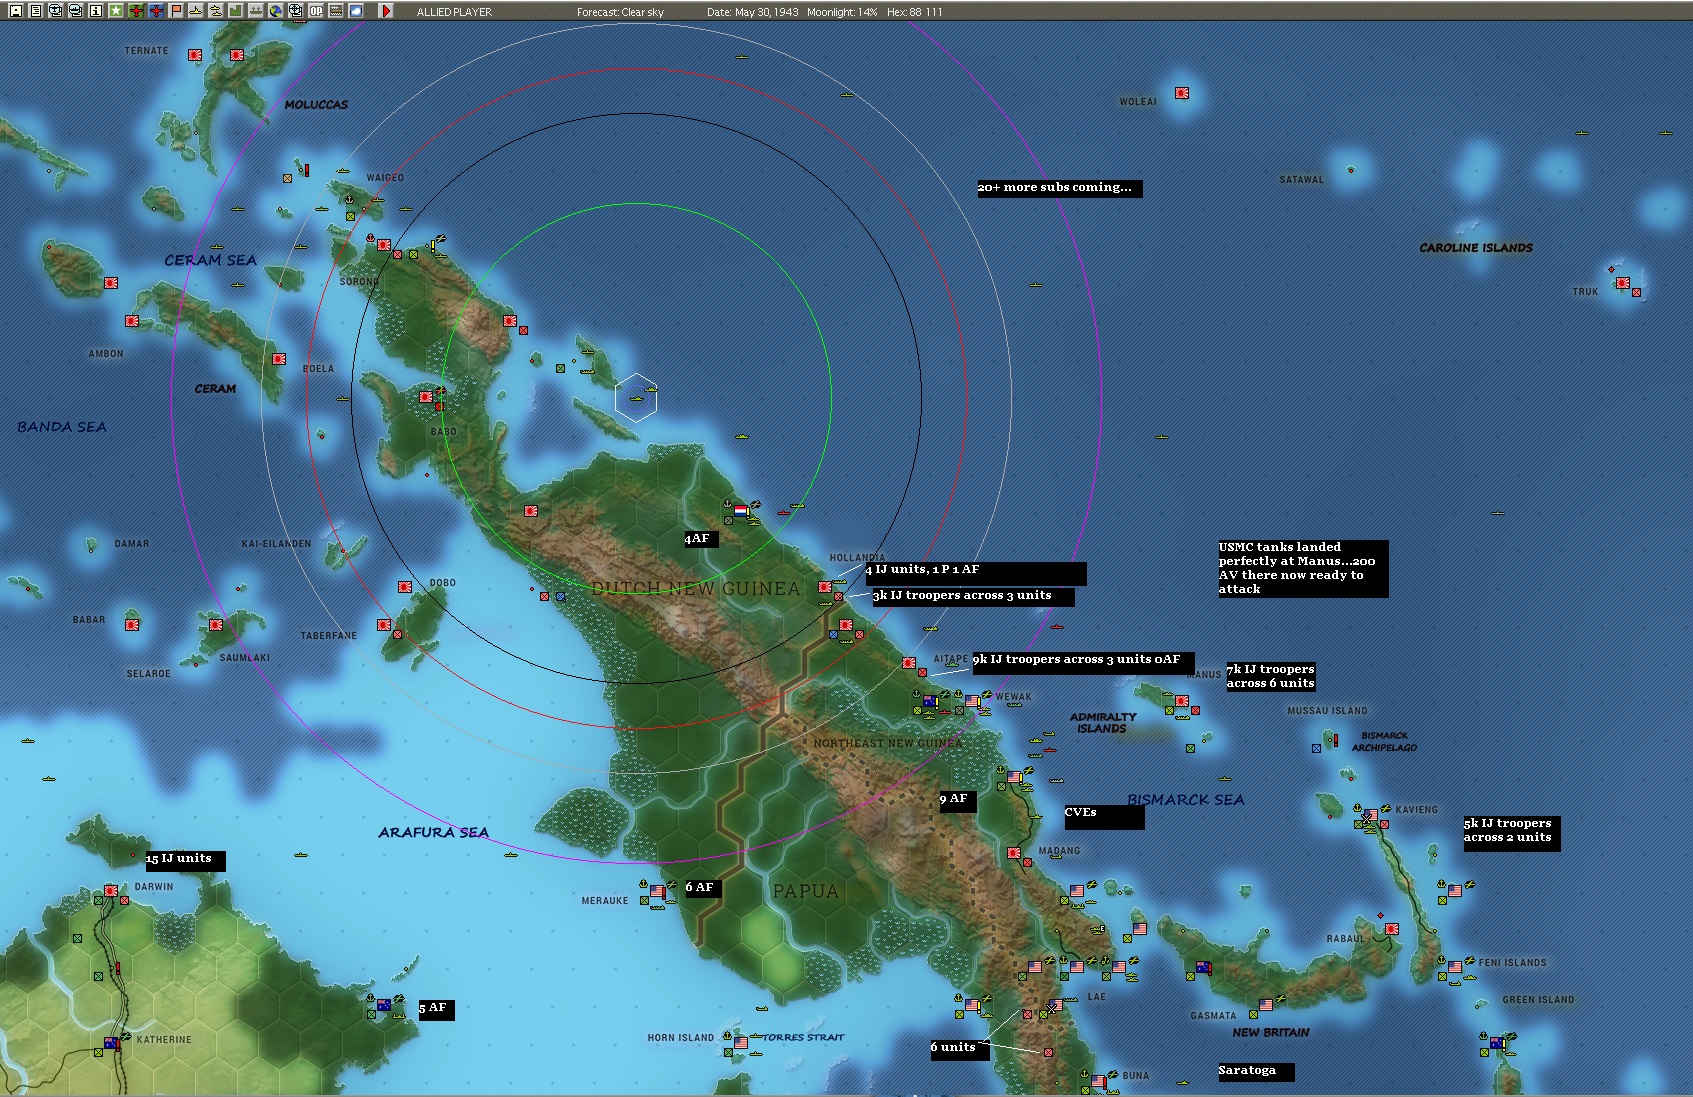Click '5k IJ troopers across 2 units' label
The height and width of the screenshot is (1097, 1693).
click(x=1511, y=833)
